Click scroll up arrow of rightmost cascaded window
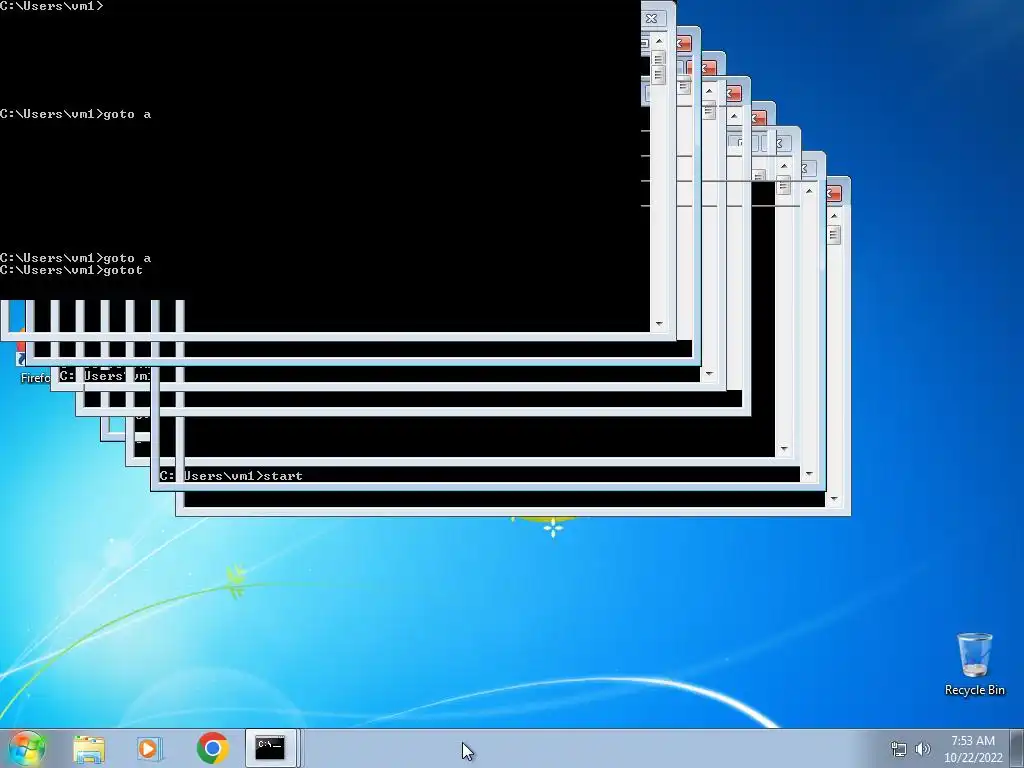This screenshot has height=768, width=1024. coord(834,216)
